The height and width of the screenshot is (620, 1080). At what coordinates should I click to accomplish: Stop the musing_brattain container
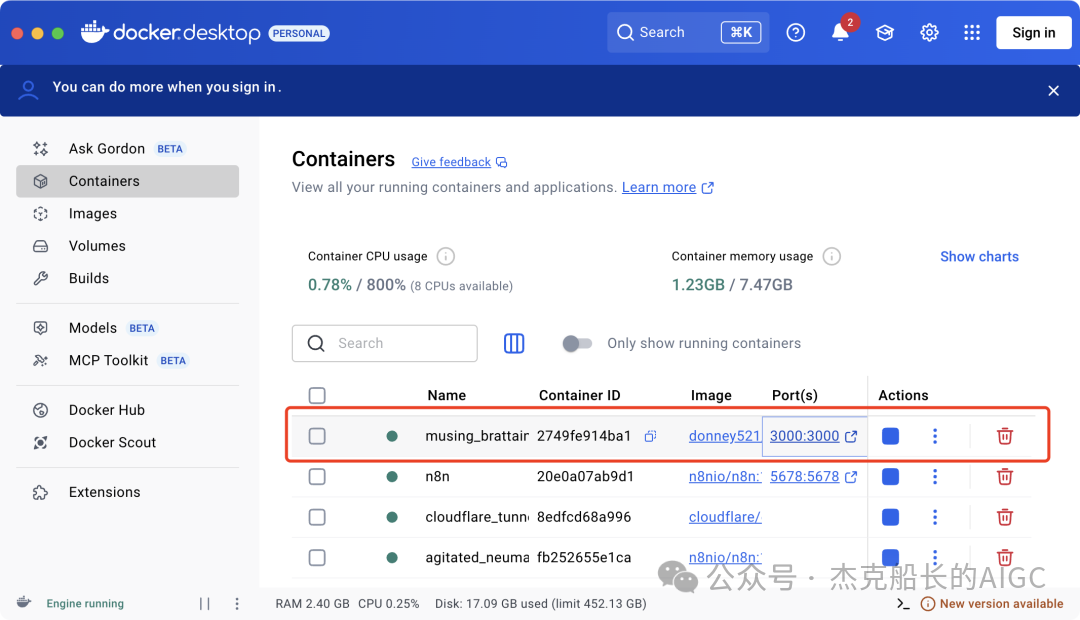coord(891,436)
